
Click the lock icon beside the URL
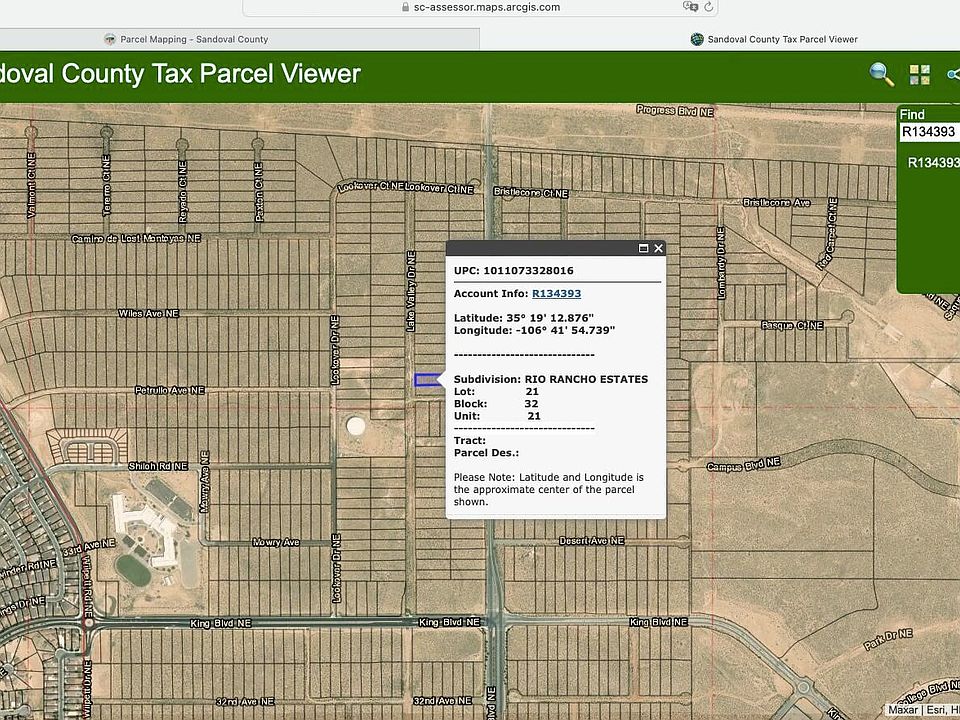click(x=404, y=7)
